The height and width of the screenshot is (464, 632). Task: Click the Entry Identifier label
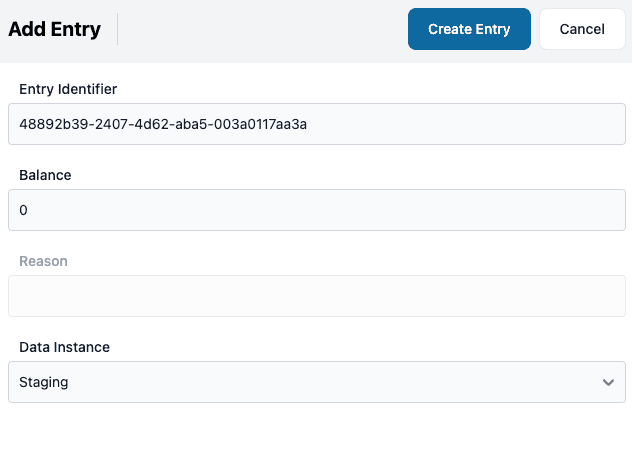point(68,89)
